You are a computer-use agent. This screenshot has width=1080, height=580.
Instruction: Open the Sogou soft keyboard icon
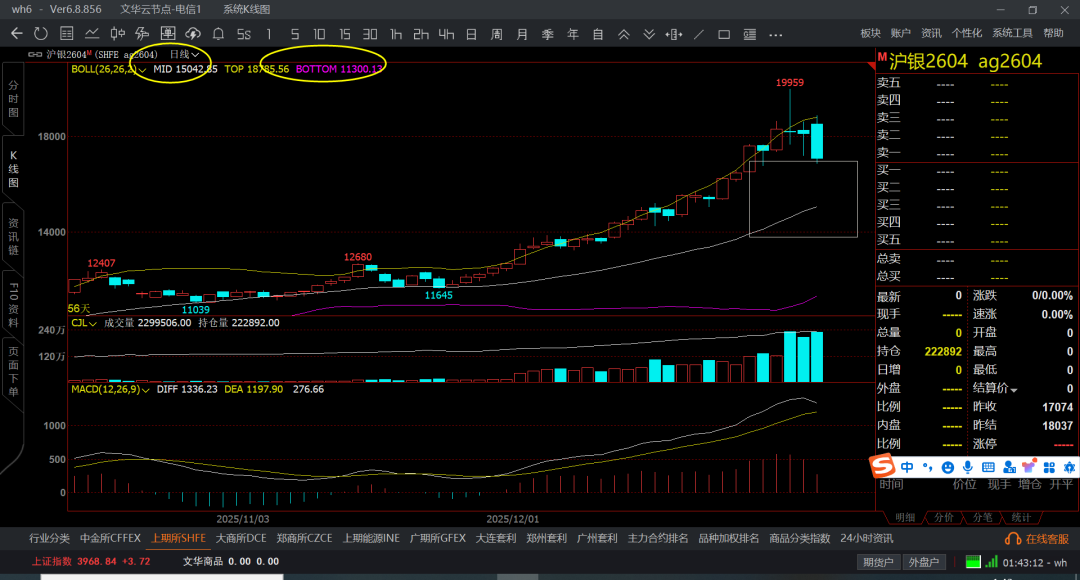[x=988, y=468]
